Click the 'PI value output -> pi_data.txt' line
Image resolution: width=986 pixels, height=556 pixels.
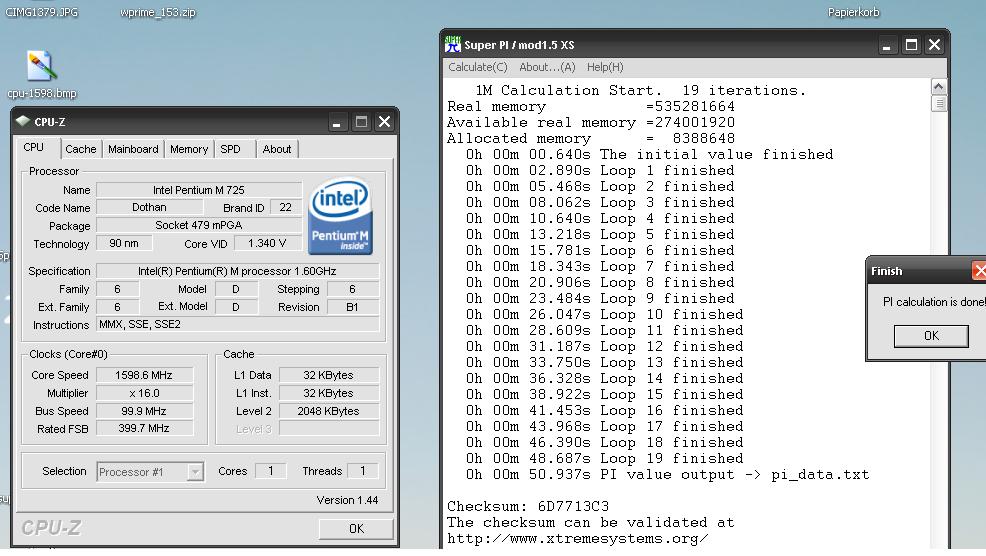click(667, 474)
